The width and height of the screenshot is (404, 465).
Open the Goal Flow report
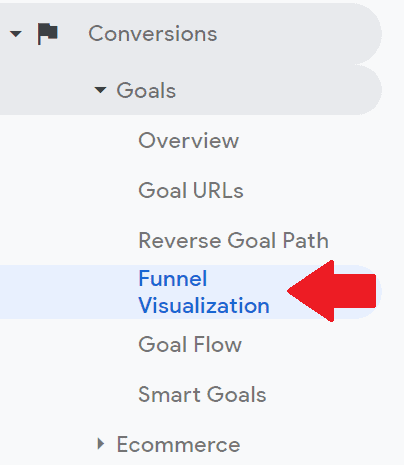[x=190, y=344]
